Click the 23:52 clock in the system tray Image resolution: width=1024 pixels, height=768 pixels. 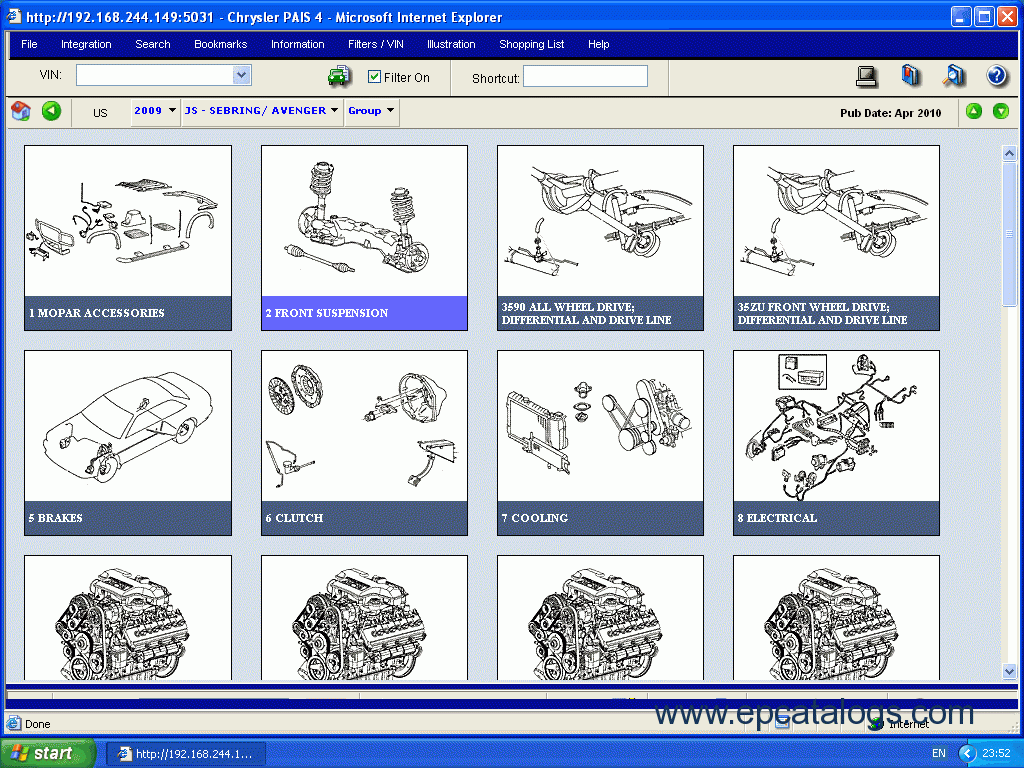pos(996,753)
